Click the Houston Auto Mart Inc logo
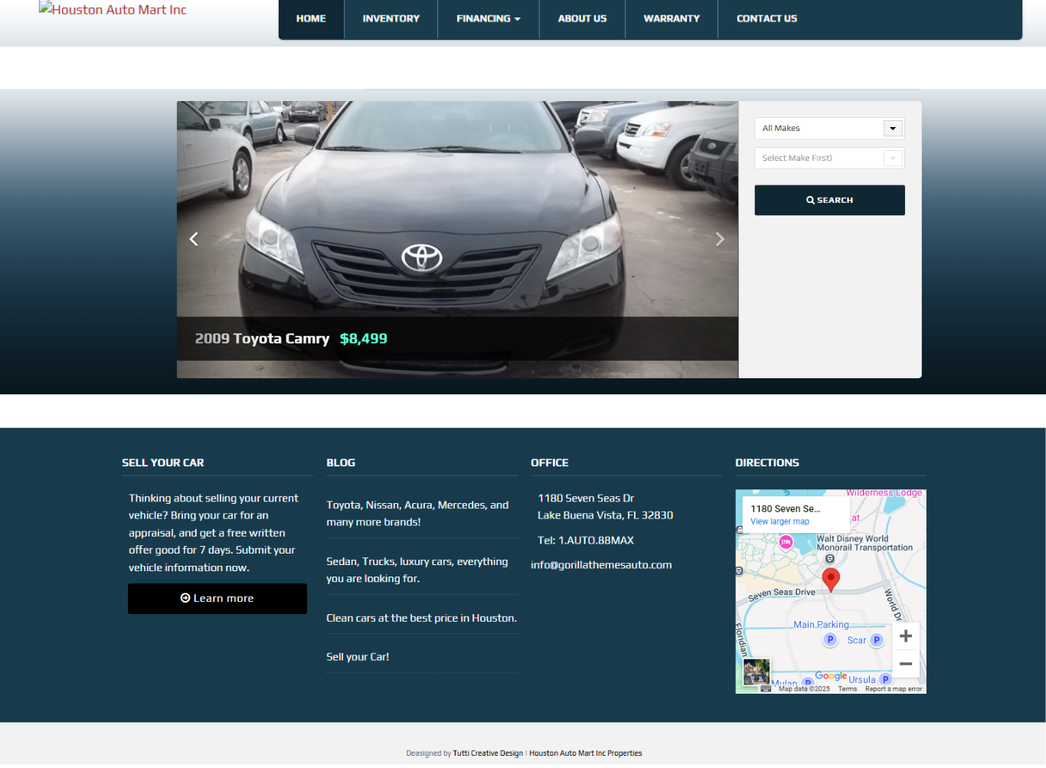The height and width of the screenshot is (768, 1046). click(x=113, y=9)
